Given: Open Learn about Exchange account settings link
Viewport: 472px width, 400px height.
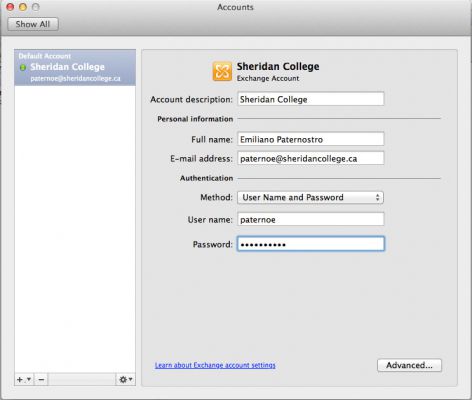Looking at the screenshot, I should tap(215, 365).
